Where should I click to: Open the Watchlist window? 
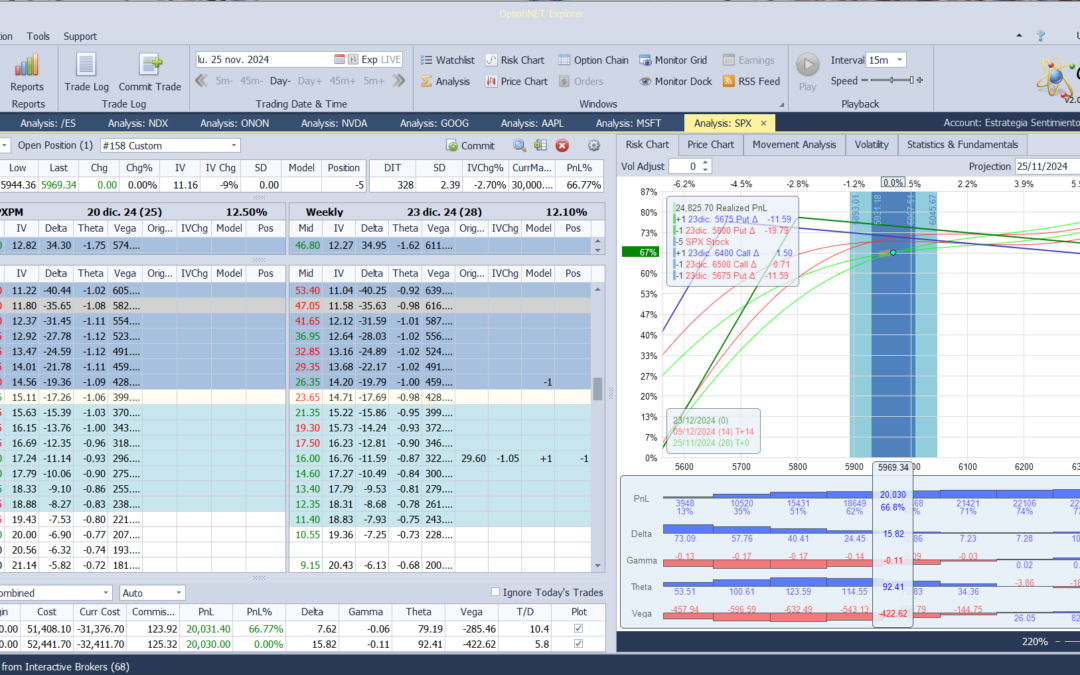[x=447, y=60]
